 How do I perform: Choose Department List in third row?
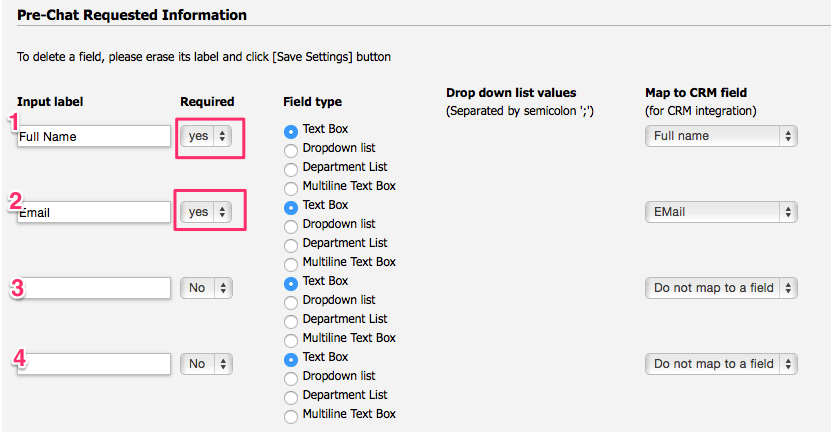(291, 320)
